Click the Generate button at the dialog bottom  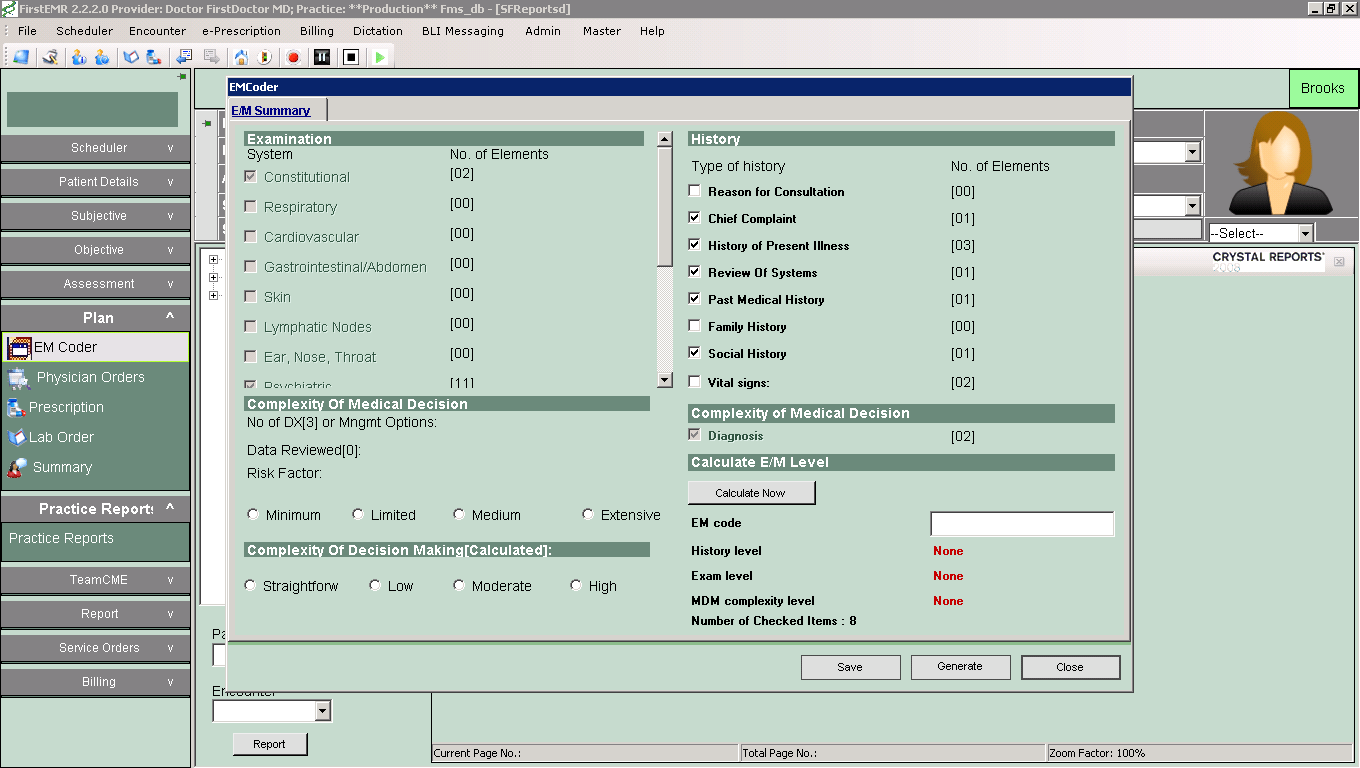tap(959, 666)
